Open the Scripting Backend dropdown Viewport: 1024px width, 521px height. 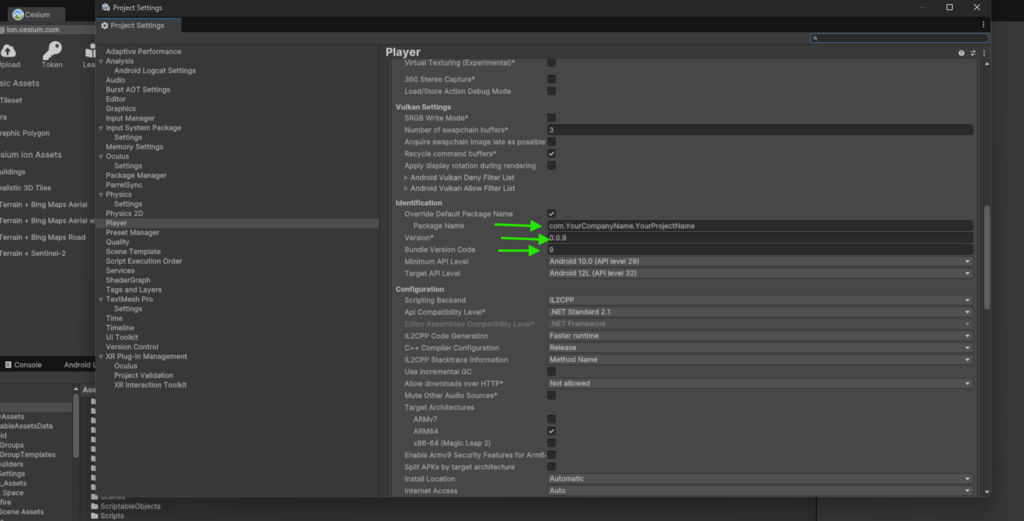(x=759, y=300)
